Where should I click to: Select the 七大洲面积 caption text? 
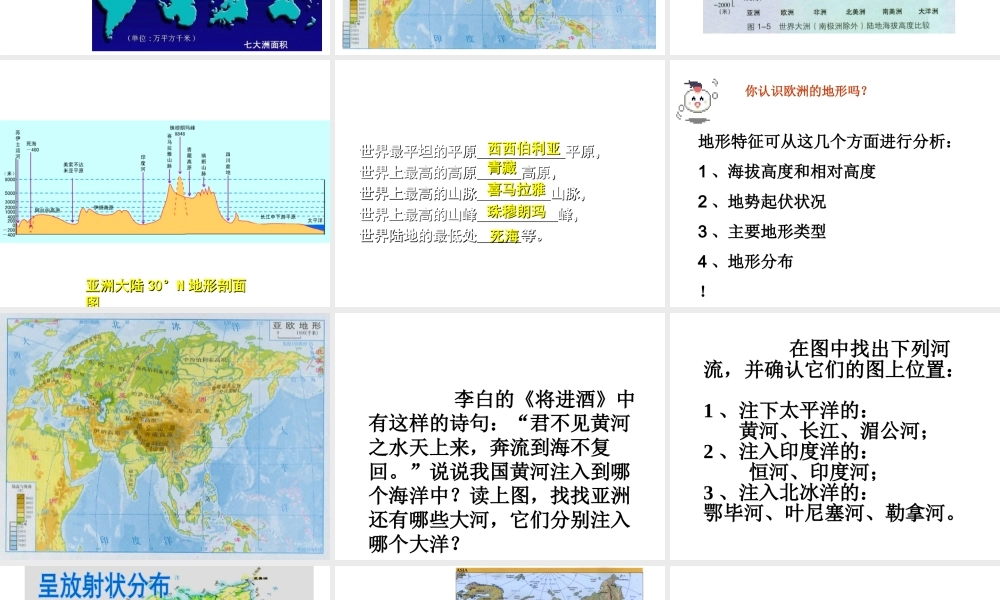pyautogui.click(x=265, y=45)
